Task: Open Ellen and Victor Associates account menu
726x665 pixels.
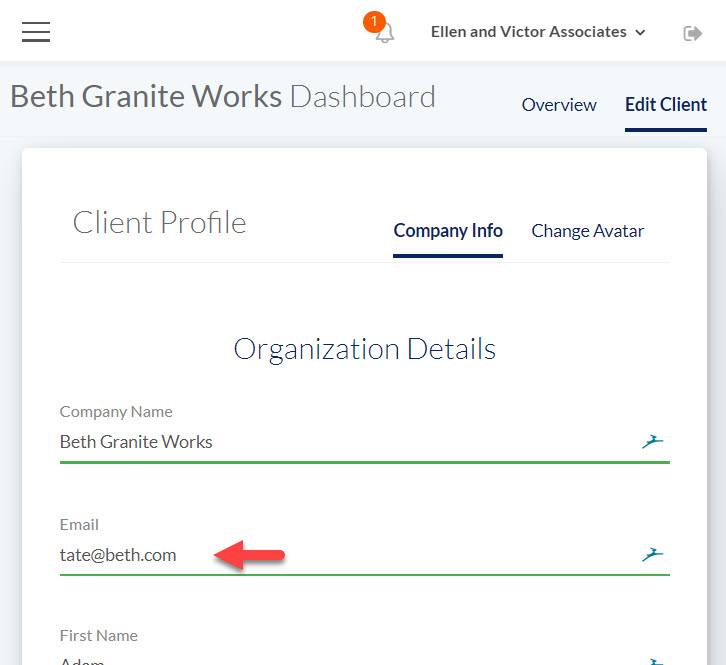Action: [x=528, y=32]
